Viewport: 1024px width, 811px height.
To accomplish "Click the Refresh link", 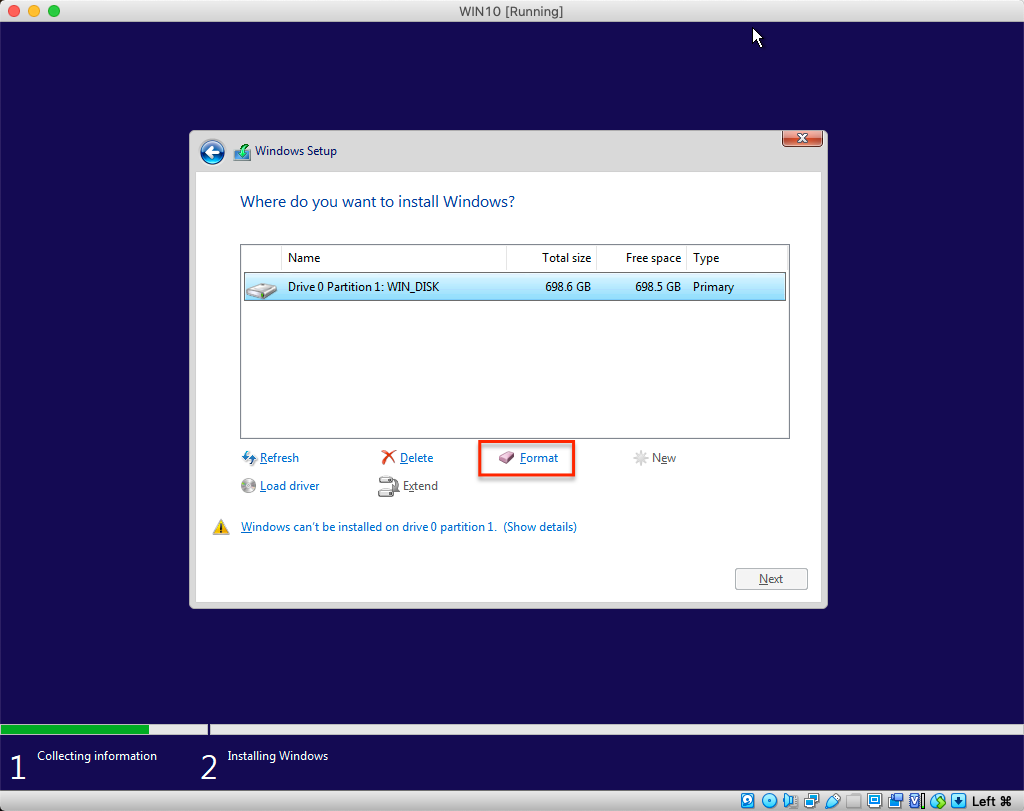I will [x=279, y=458].
